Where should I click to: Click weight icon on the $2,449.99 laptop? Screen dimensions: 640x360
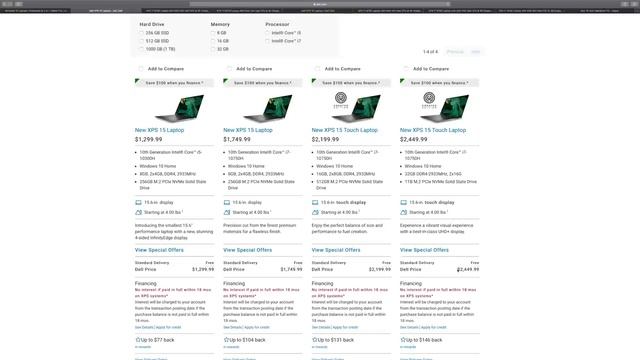pyautogui.click(x=403, y=212)
